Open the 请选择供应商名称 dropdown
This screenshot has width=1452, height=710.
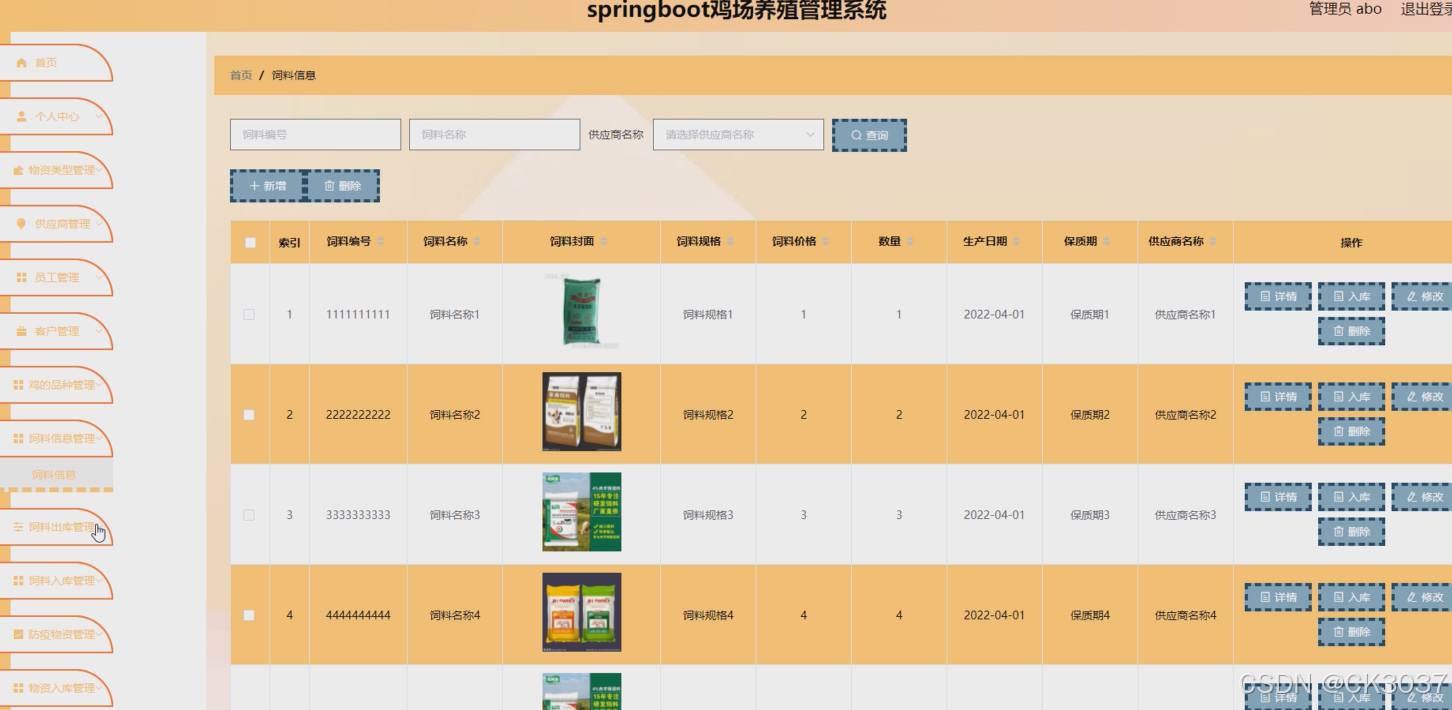[x=737, y=134]
